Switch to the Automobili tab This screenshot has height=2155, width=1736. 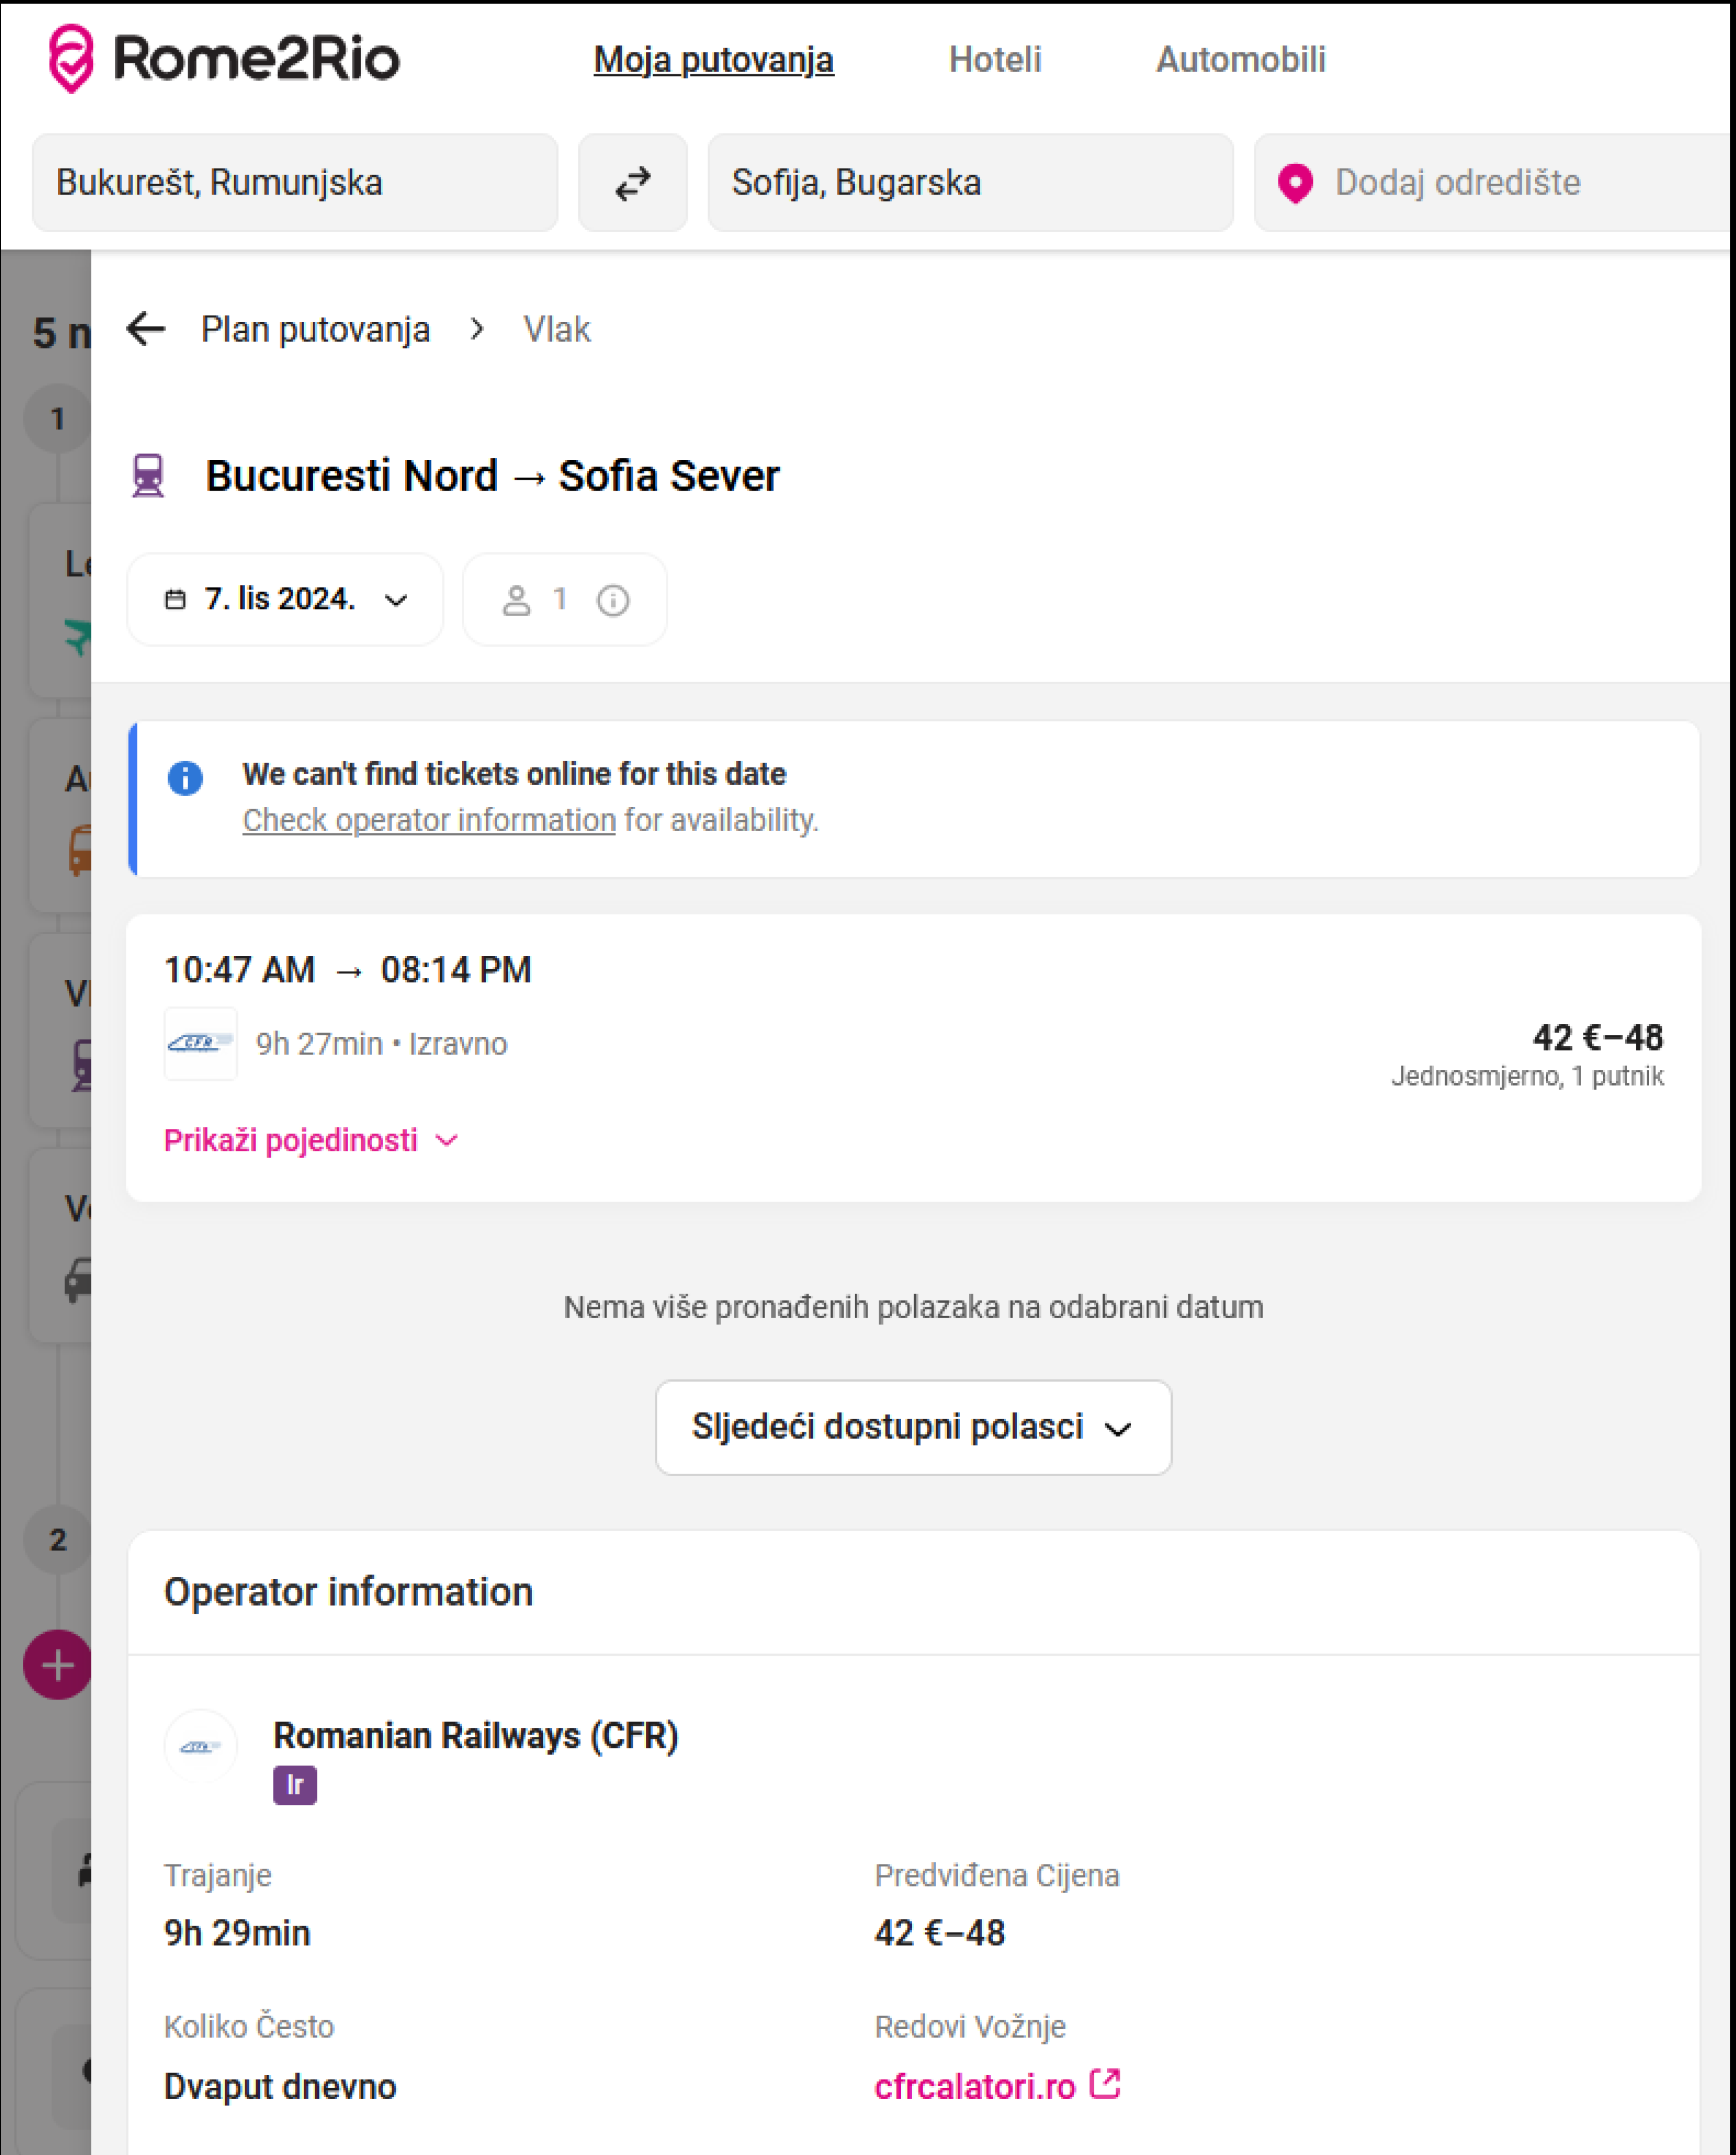coord(1240,60)
